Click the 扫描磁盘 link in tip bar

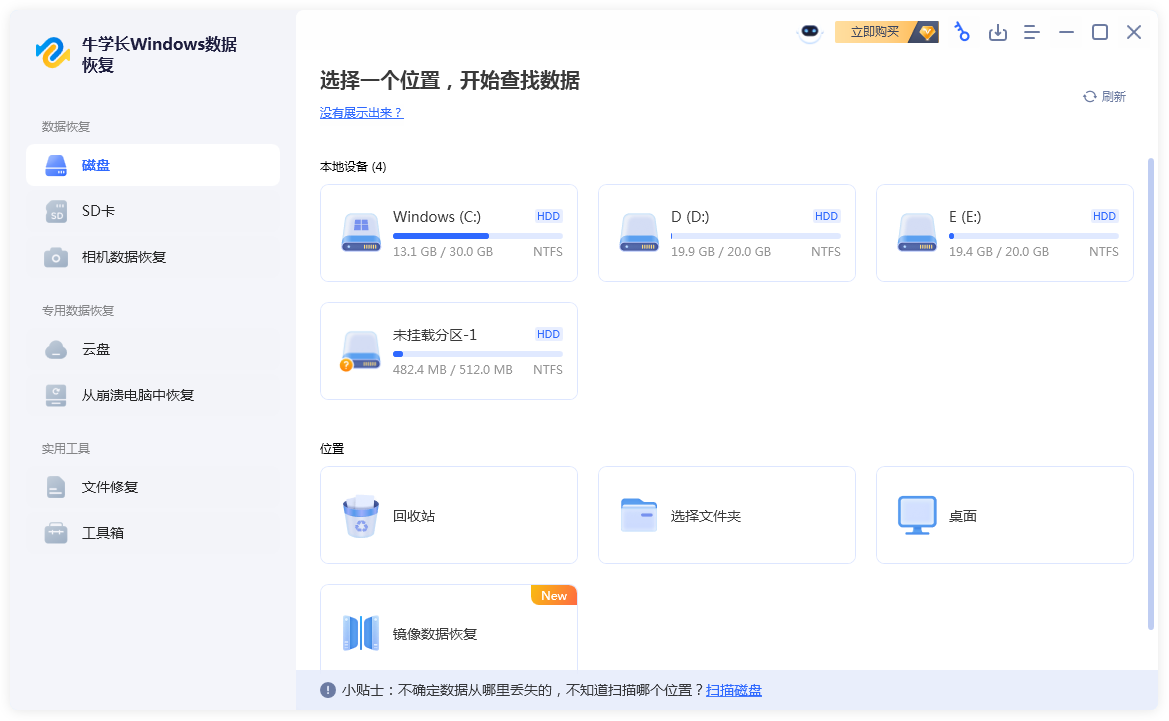click(x=733, y=690)
